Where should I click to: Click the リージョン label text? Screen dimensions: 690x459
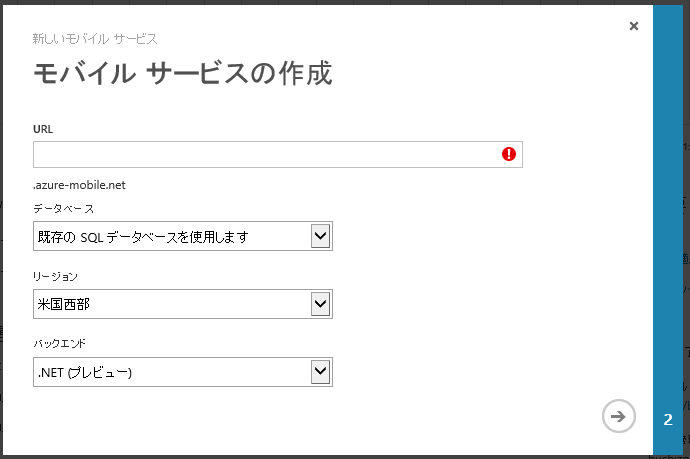click(x=55, y=275)
